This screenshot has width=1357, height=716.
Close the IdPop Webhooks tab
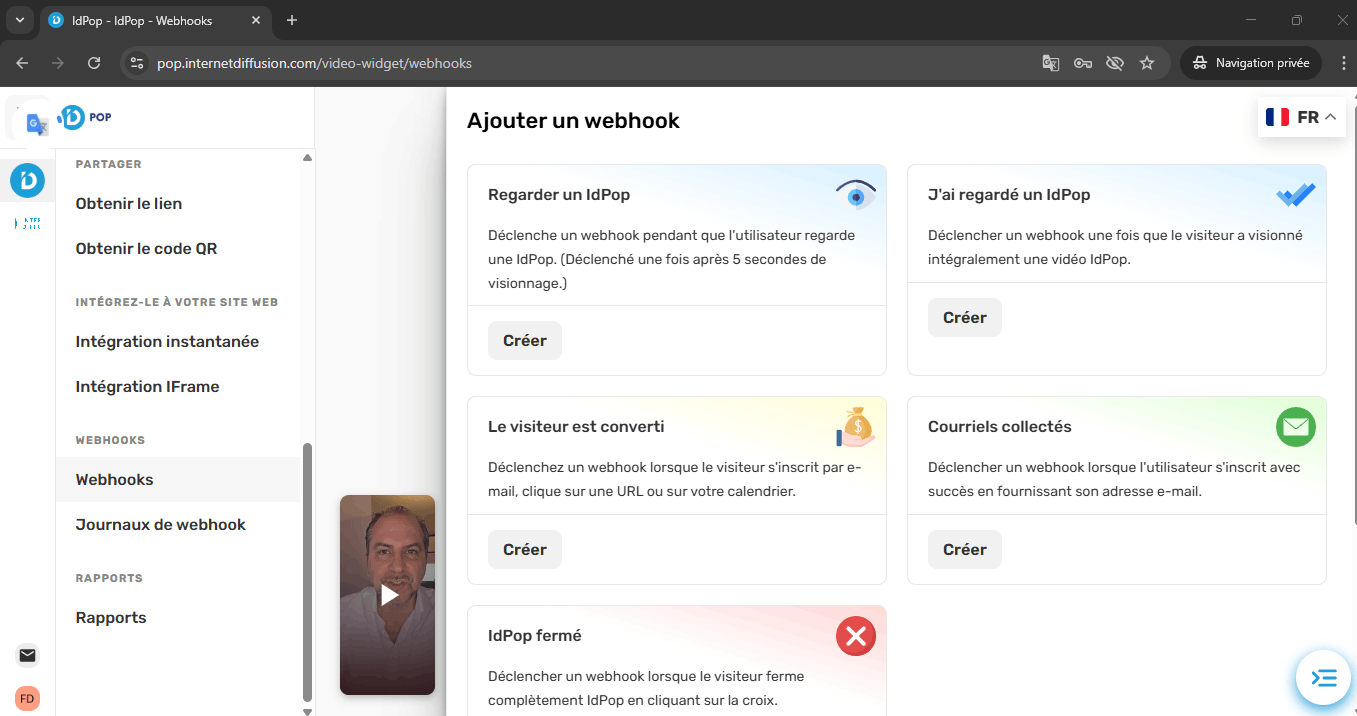tap(256, 20)
